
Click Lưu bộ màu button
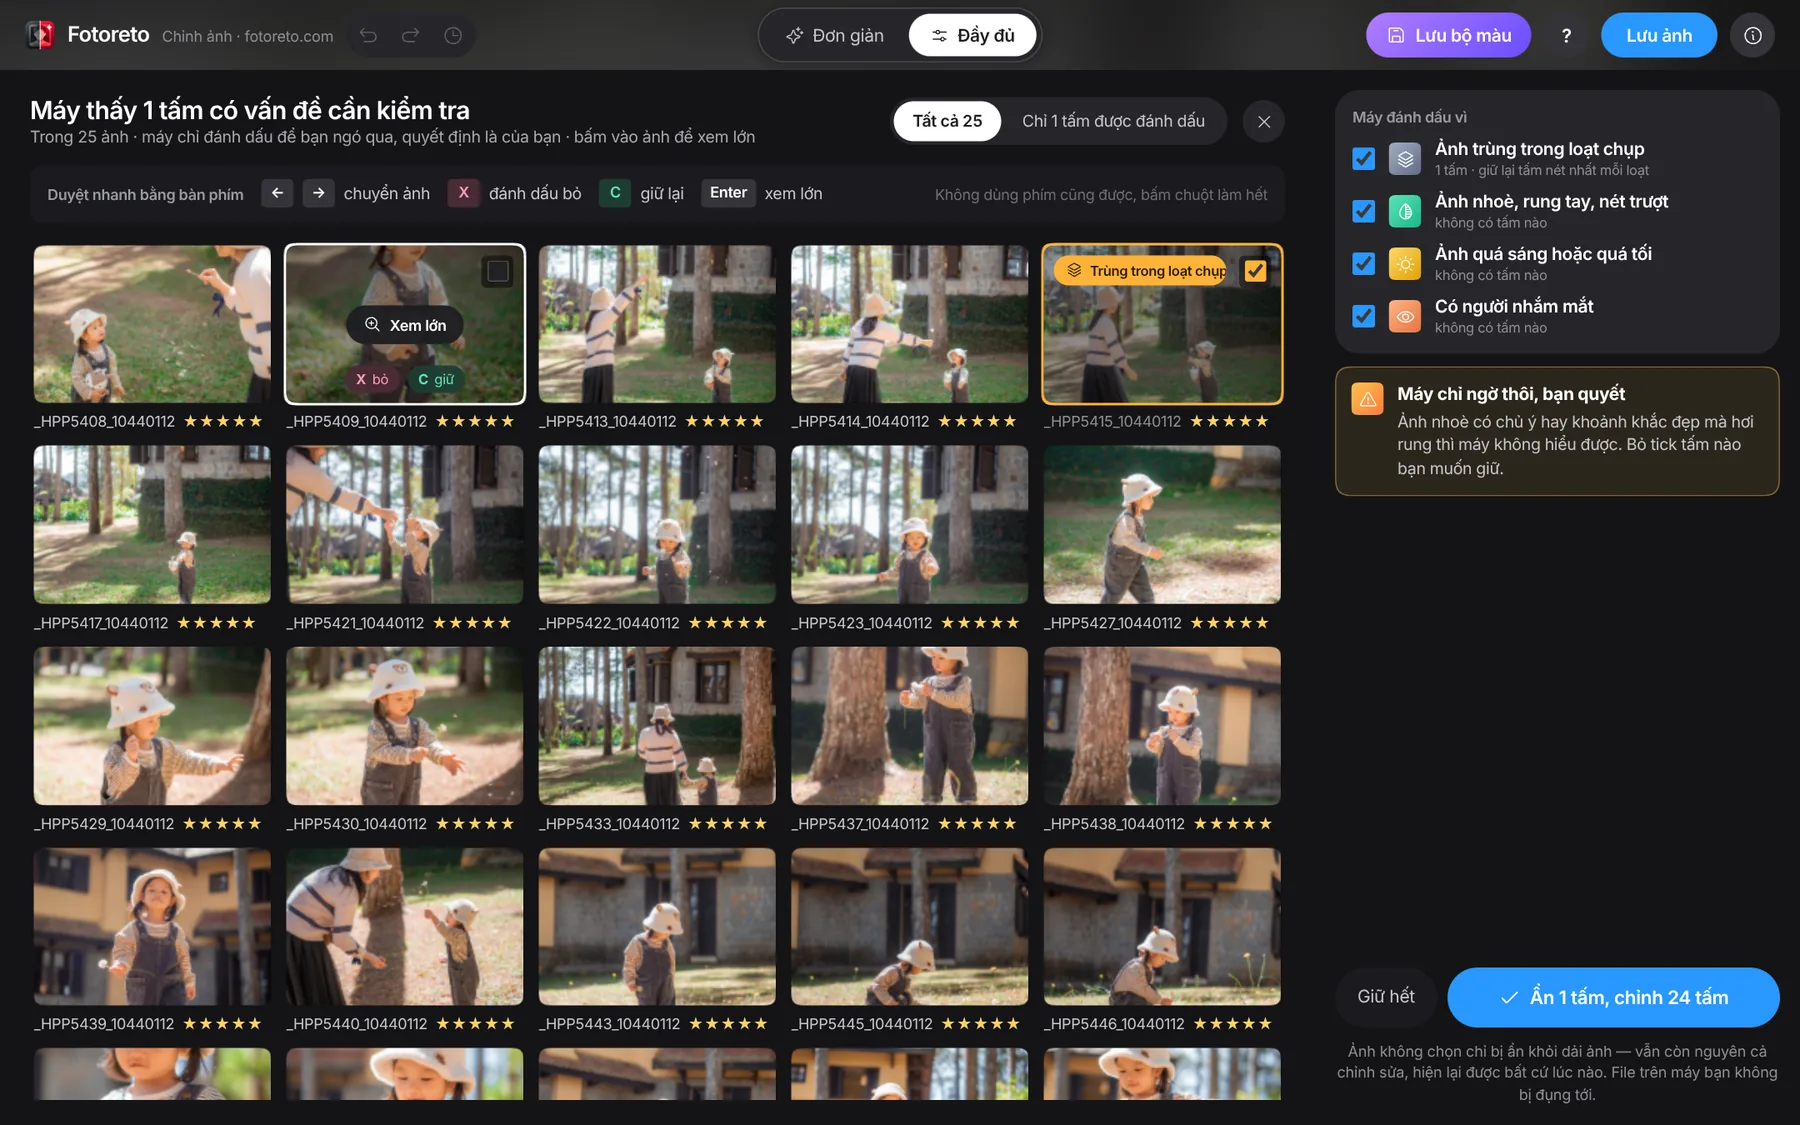pyautogui.click(x=1448, y=36)
